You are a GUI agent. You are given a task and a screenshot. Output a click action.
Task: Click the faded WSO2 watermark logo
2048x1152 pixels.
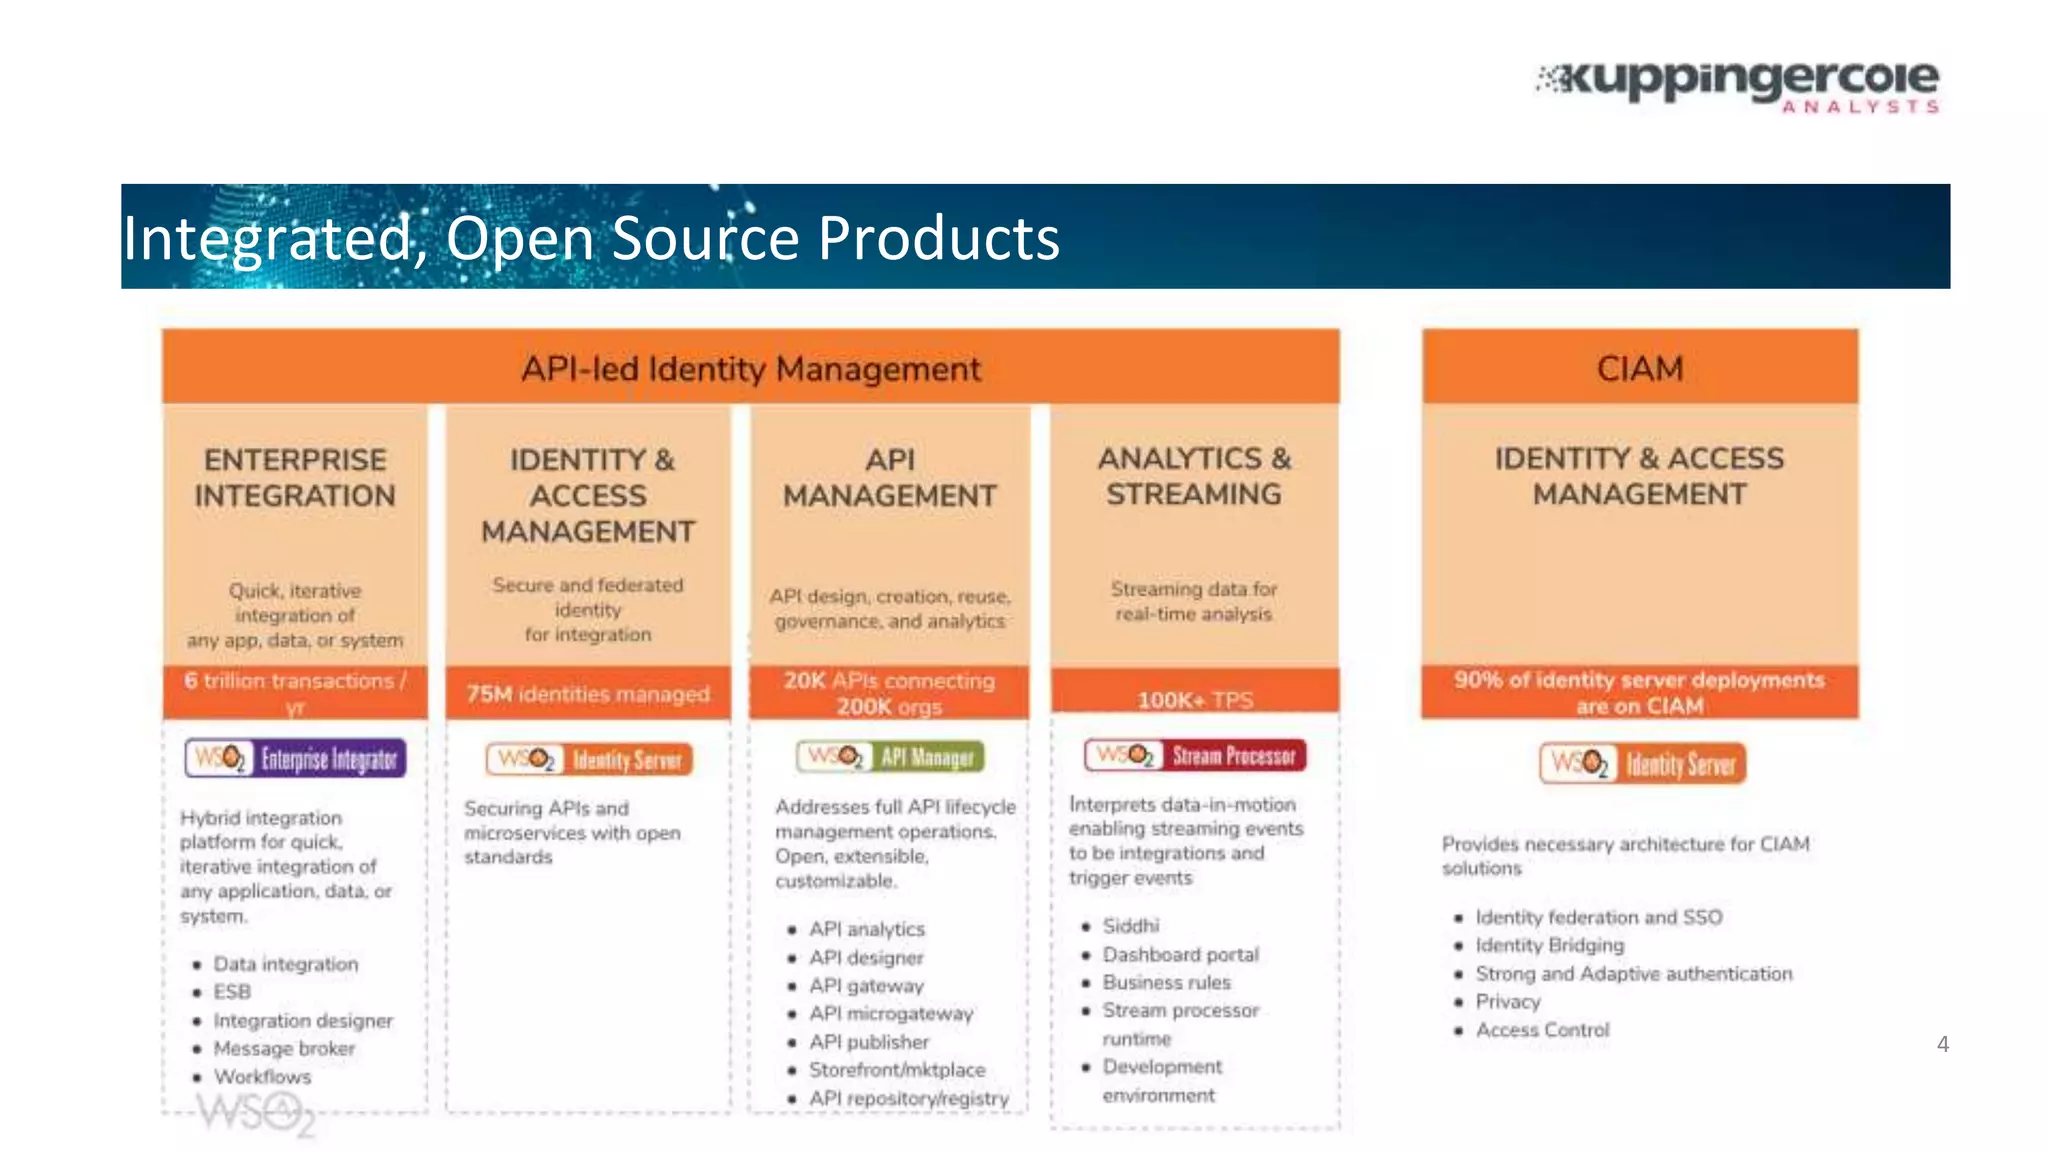(256, 1114)
